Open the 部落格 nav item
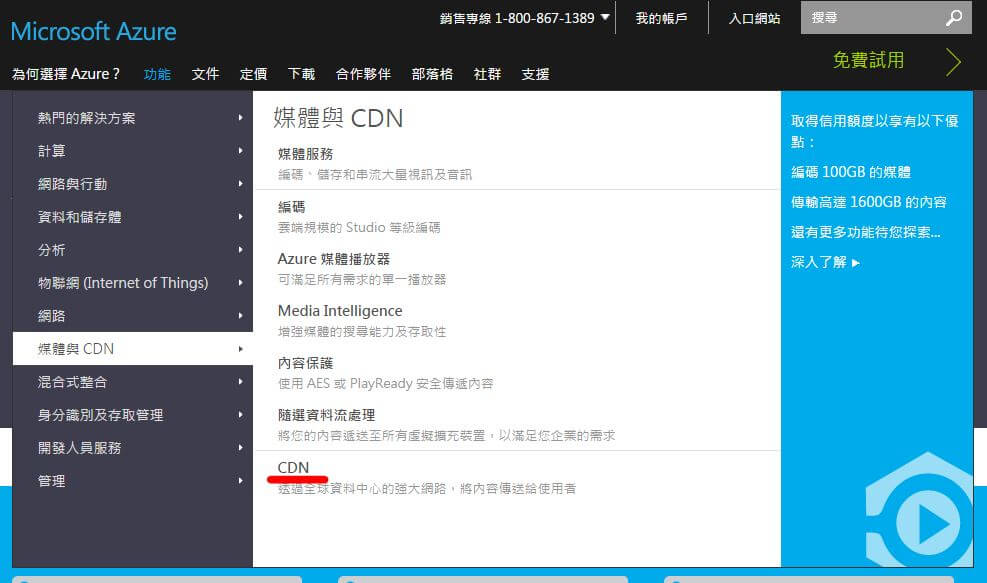Screen dimensions: 987x583 point(432,74)
